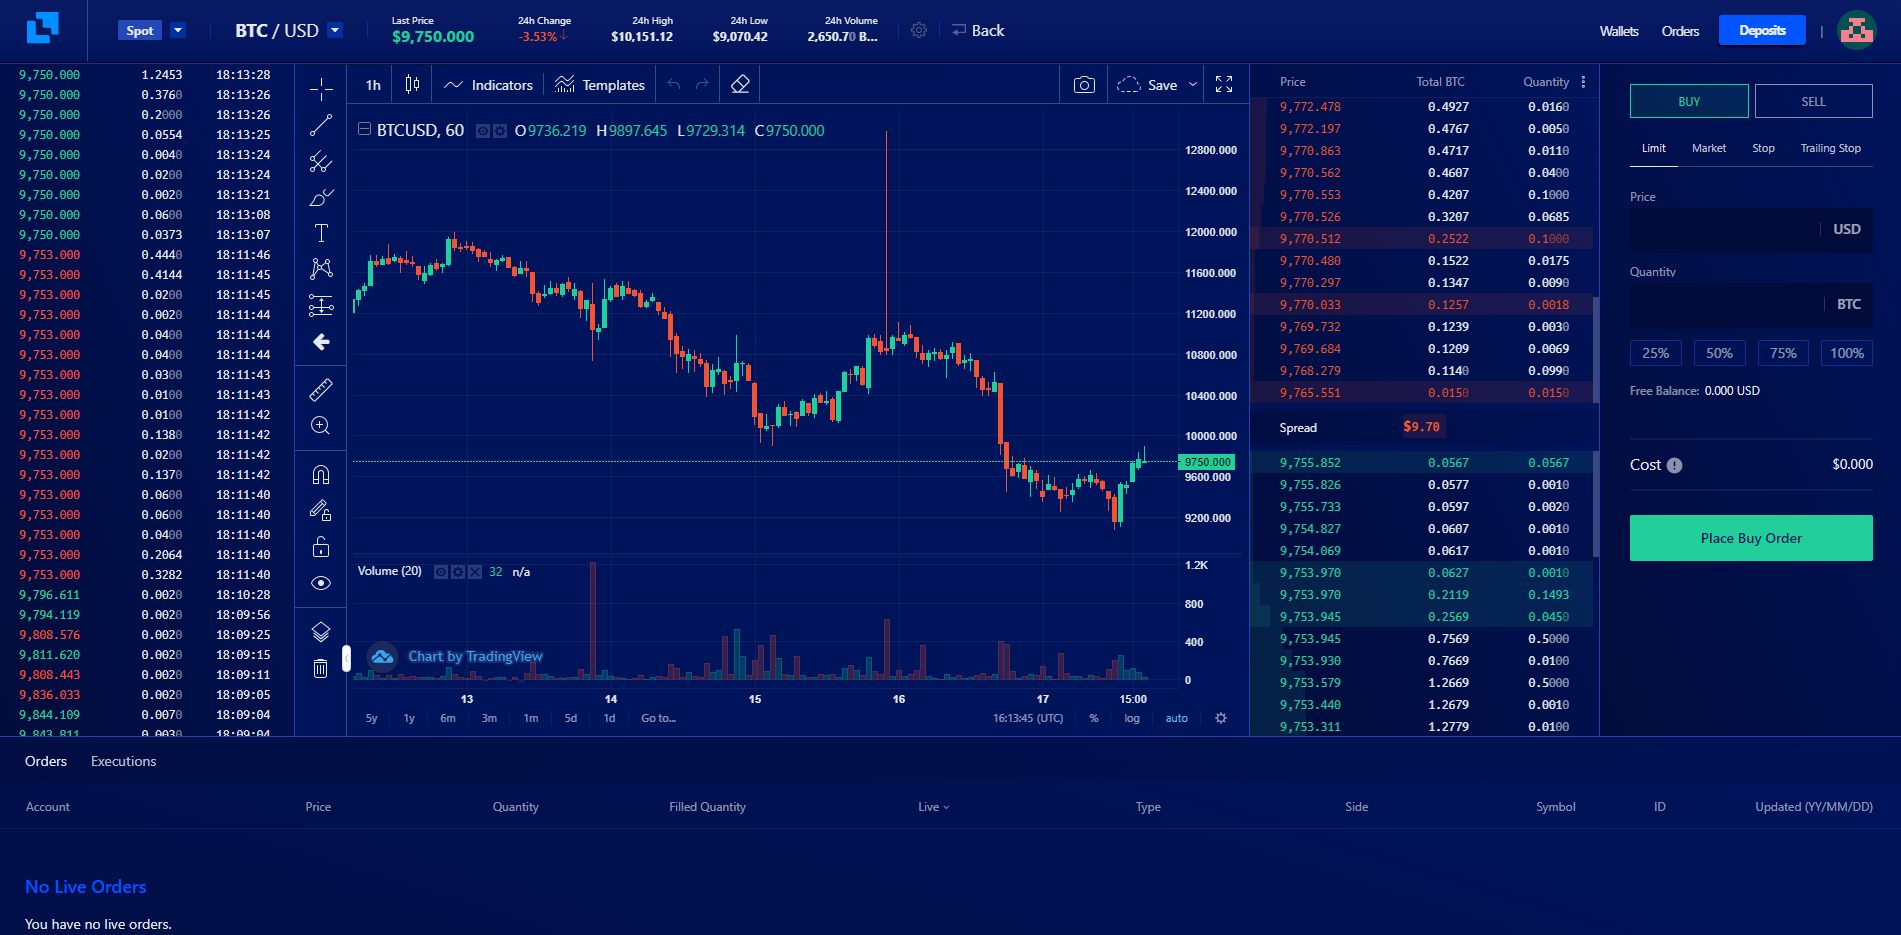The image size is (1901, 935).
Task: Select the BUY side tab
Action: coord(1689,101)
